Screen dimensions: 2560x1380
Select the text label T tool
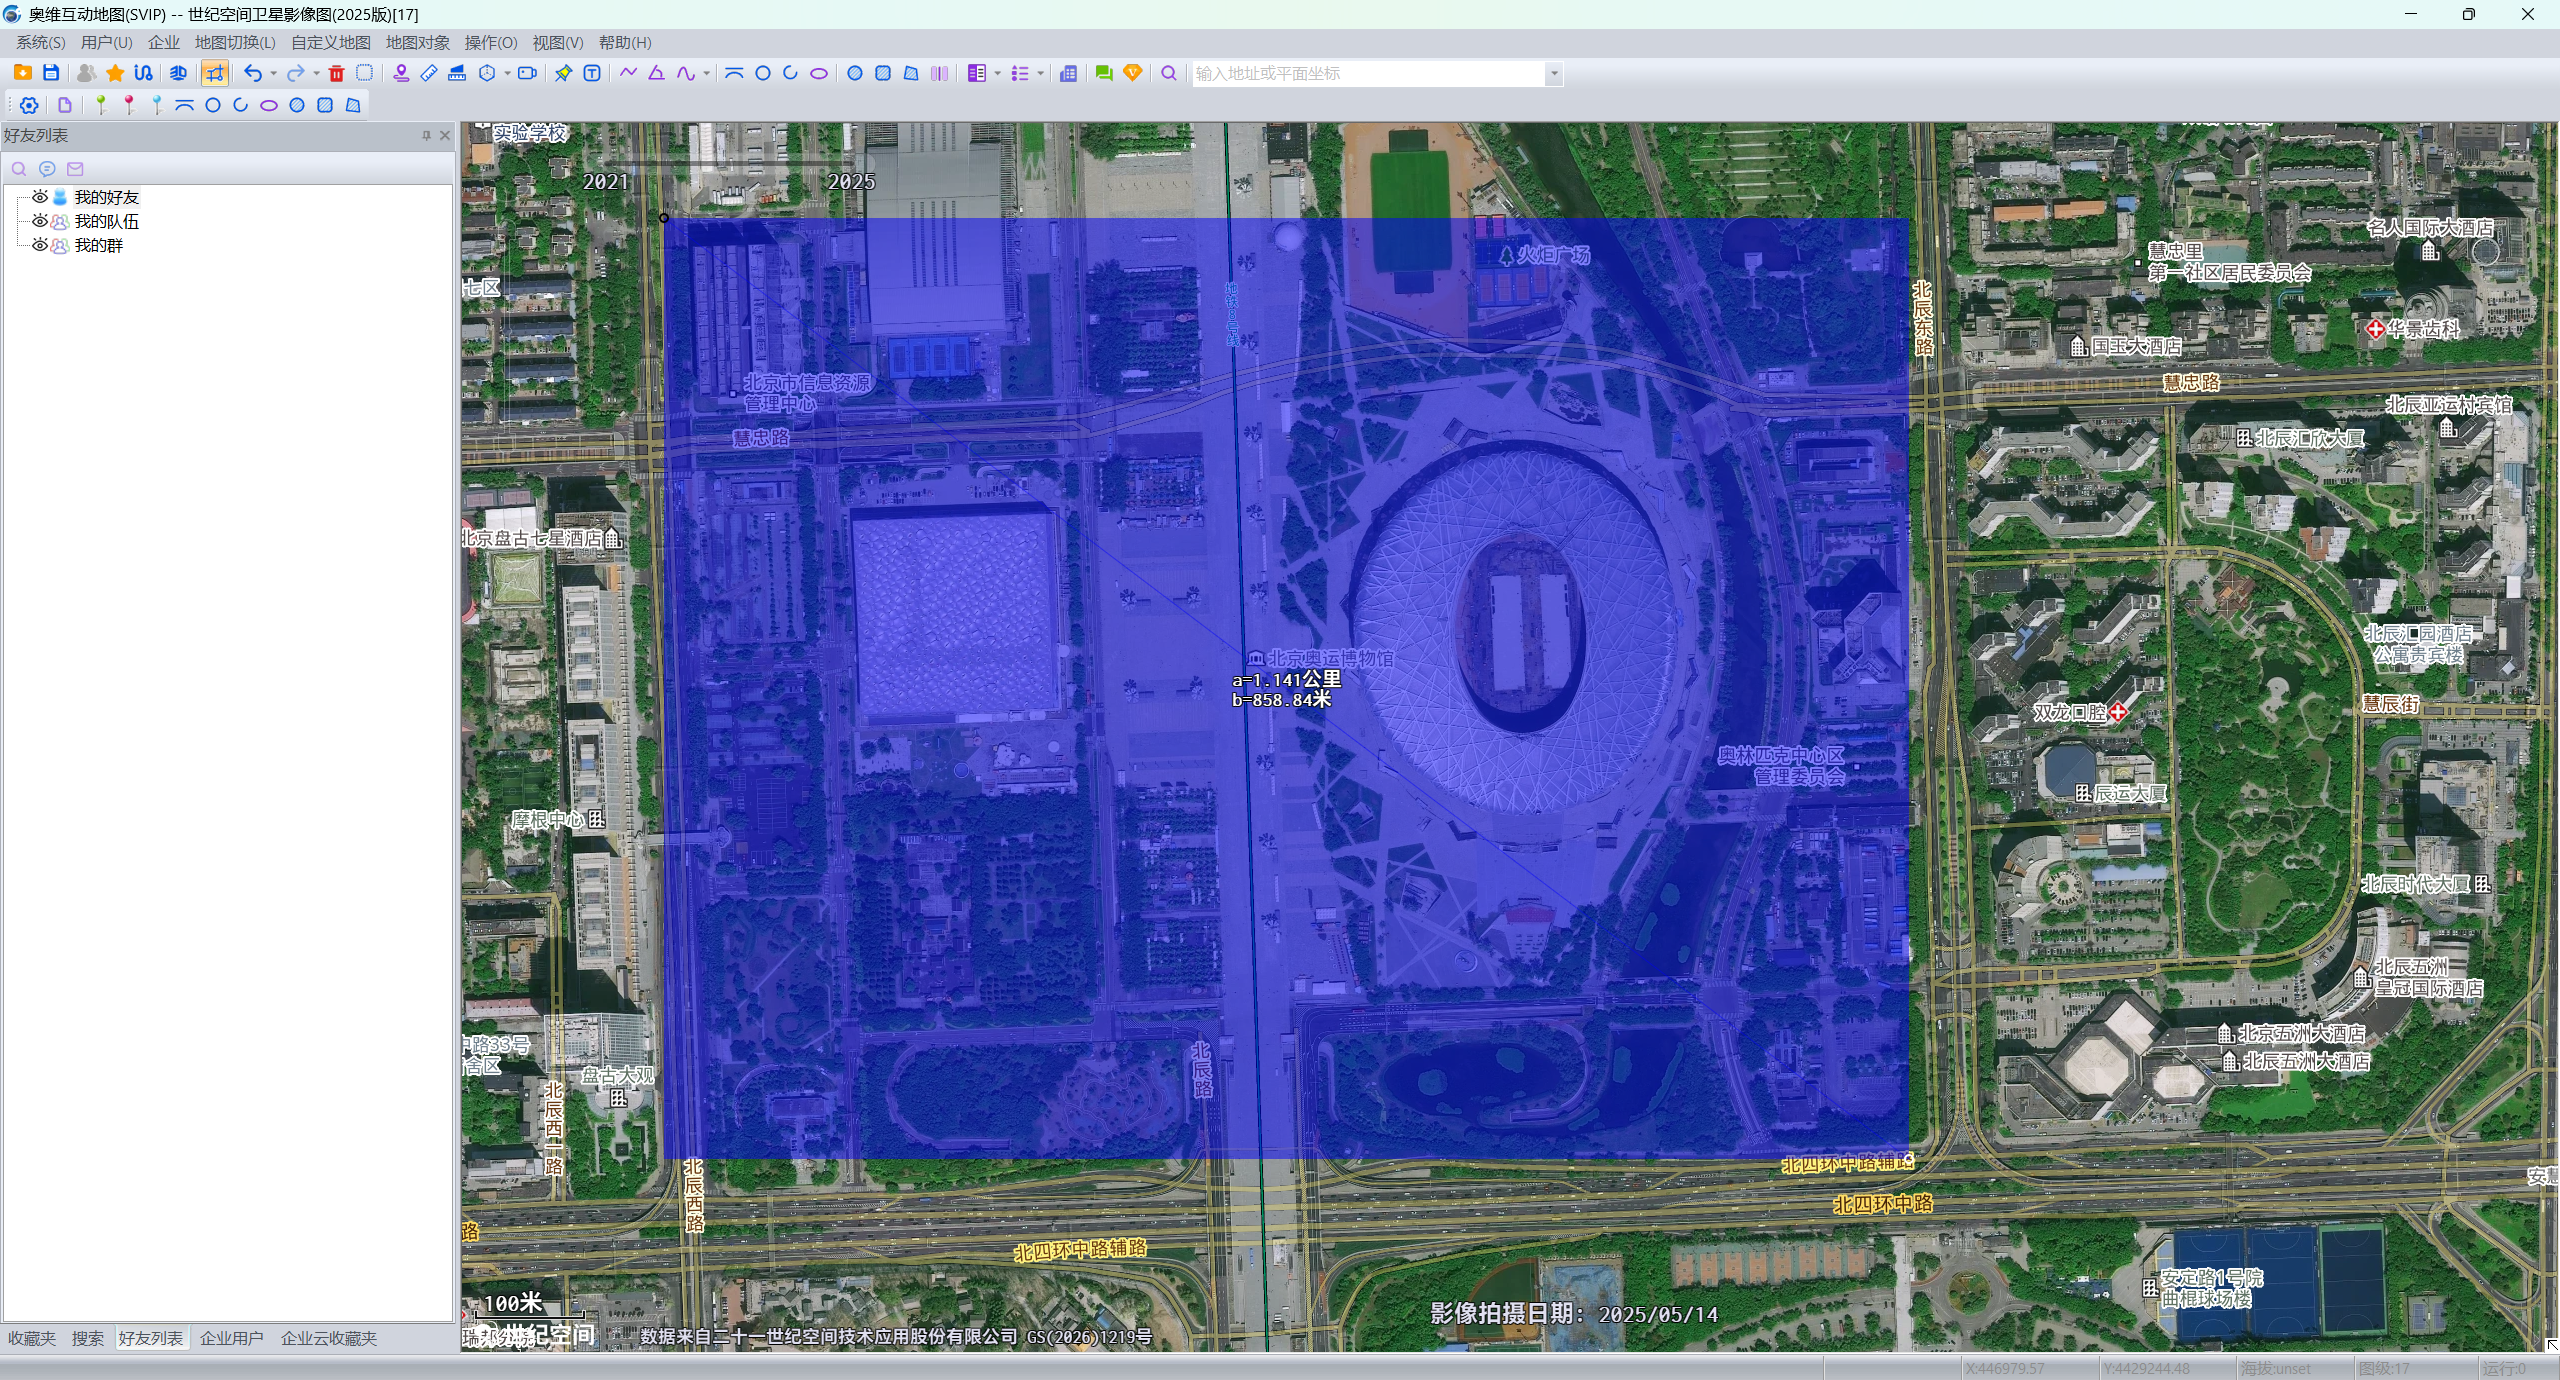pyautogui.click(x=592, y=73)
